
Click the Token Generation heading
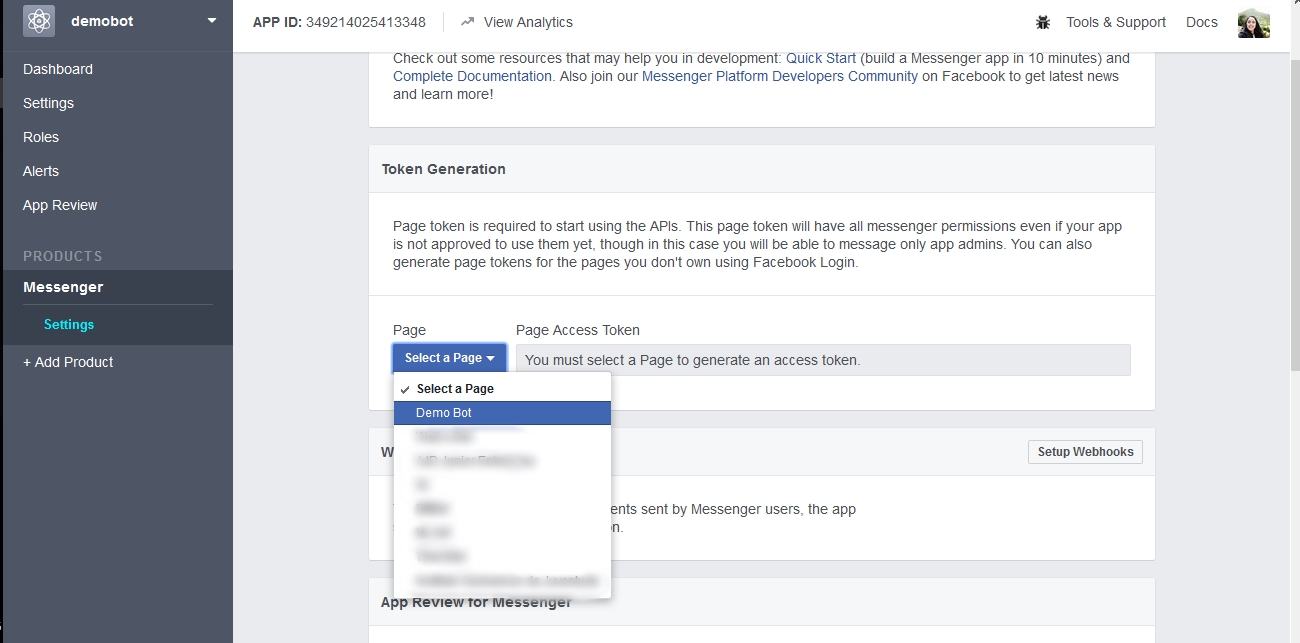[x=443, y=169]
